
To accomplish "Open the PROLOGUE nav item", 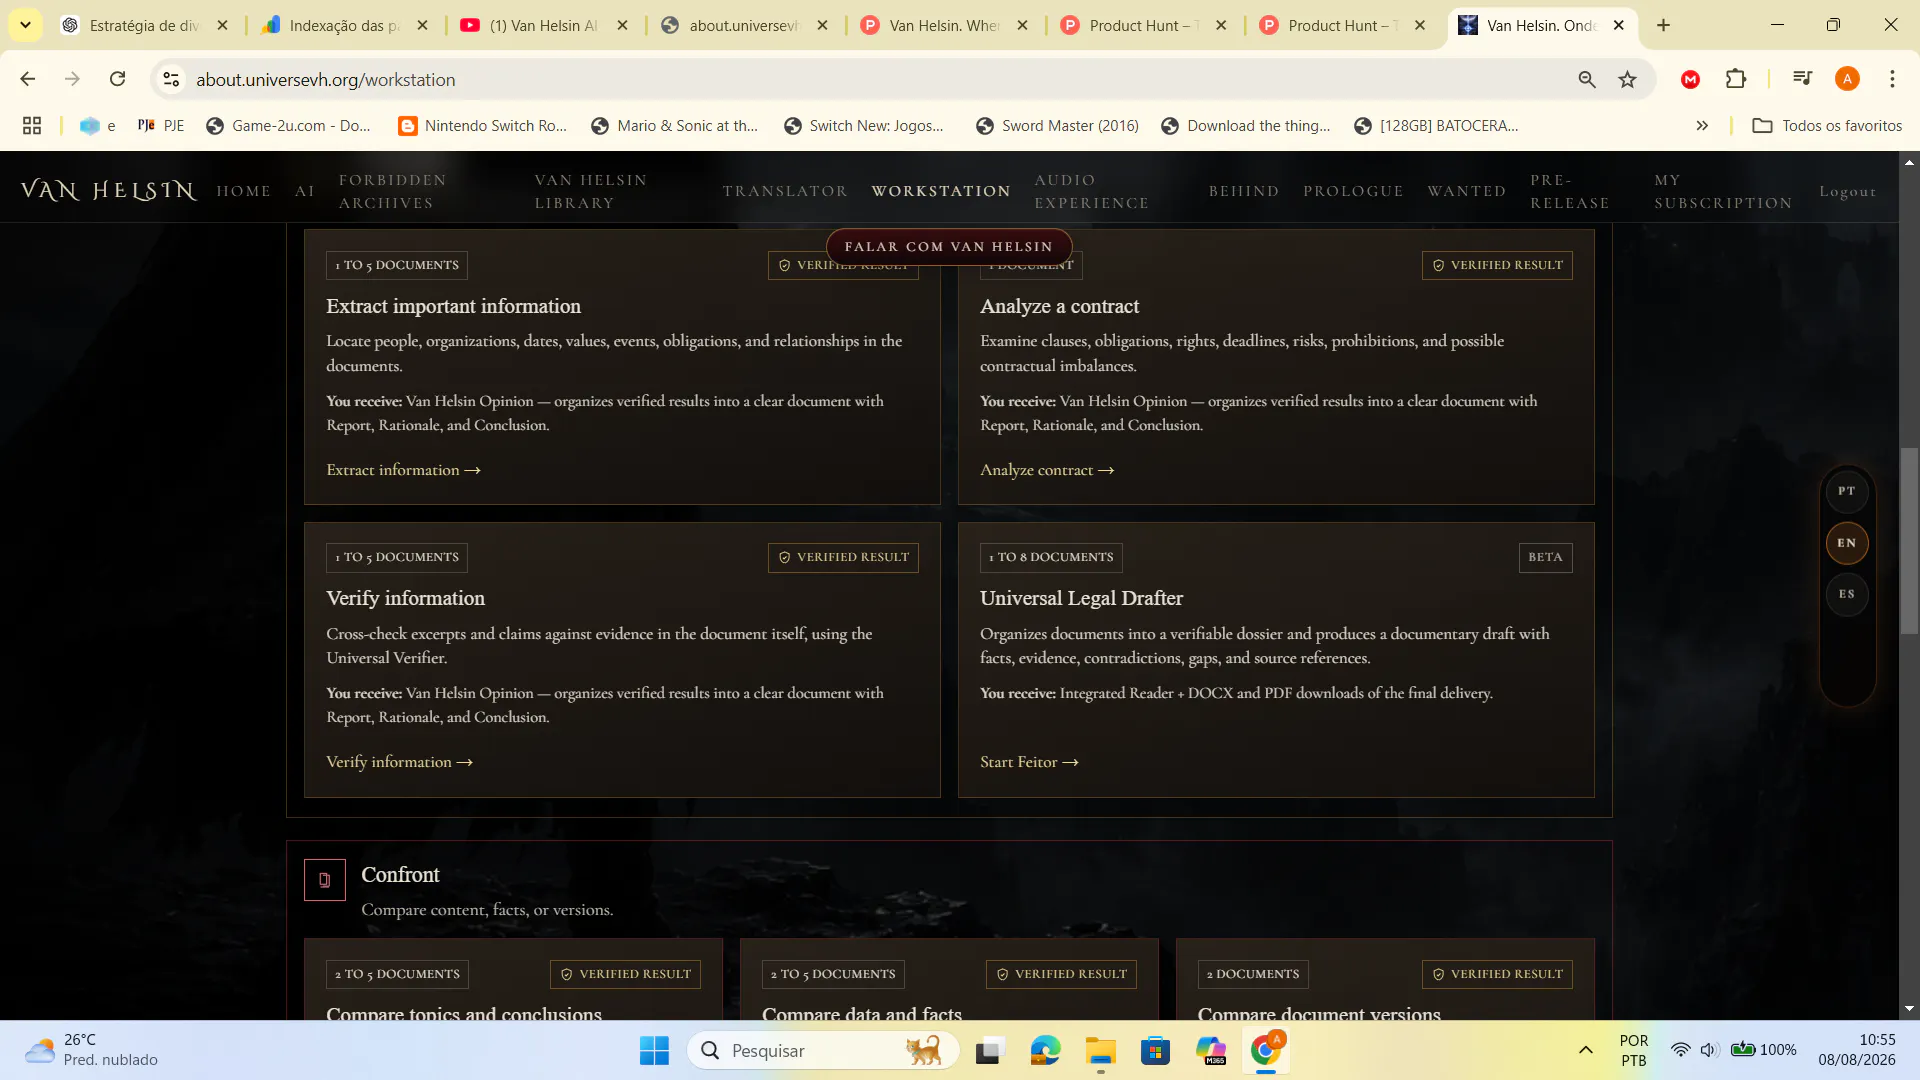I will click(1353, 191).
